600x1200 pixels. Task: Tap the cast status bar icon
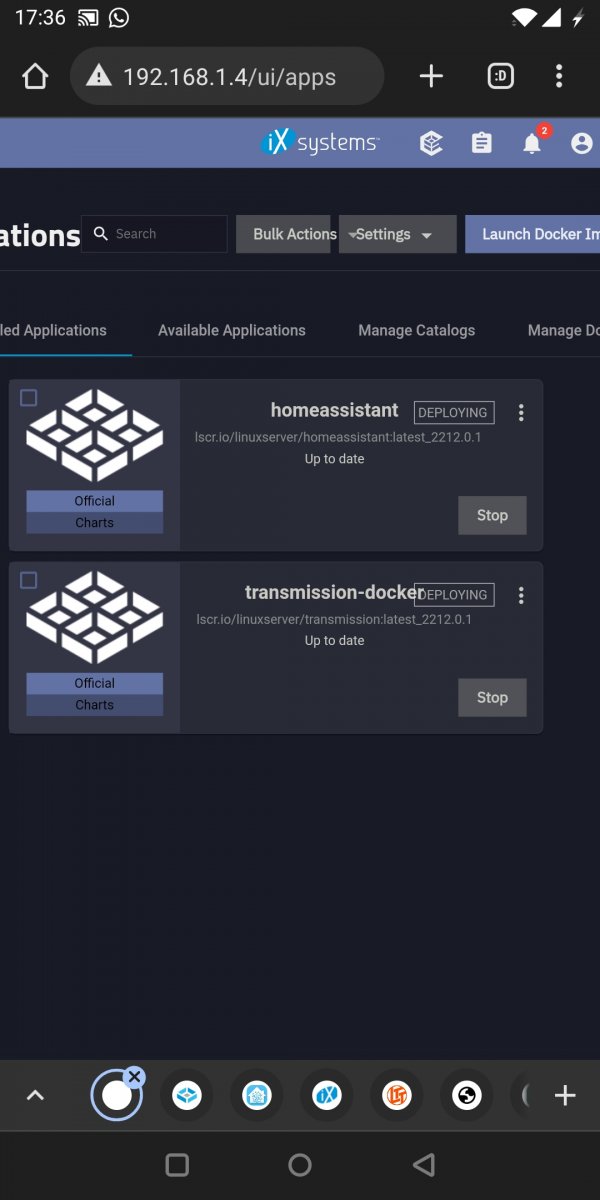[x=88, y=18]
